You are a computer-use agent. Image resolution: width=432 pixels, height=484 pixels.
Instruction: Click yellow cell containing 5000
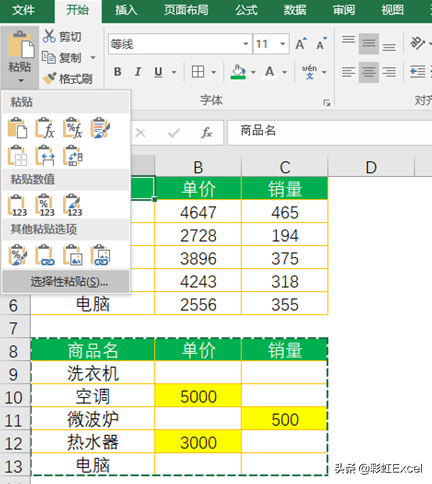(198, 396)
